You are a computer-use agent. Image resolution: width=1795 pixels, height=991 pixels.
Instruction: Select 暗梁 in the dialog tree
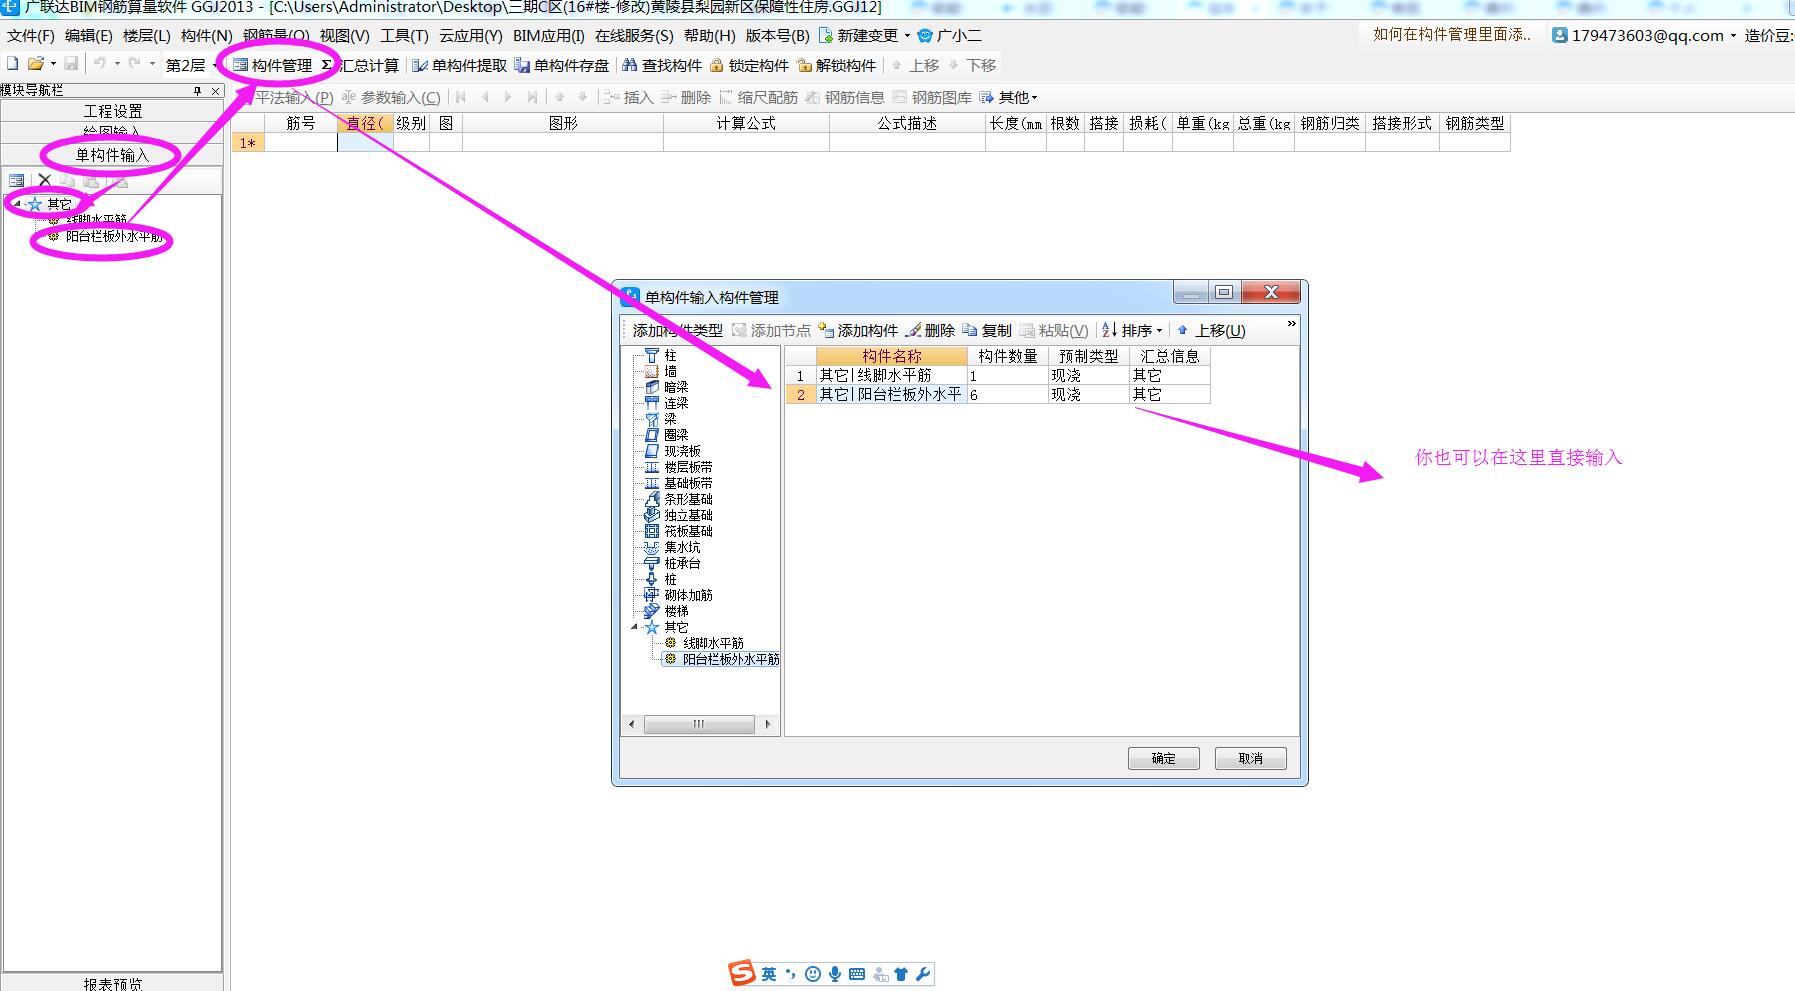676,387
